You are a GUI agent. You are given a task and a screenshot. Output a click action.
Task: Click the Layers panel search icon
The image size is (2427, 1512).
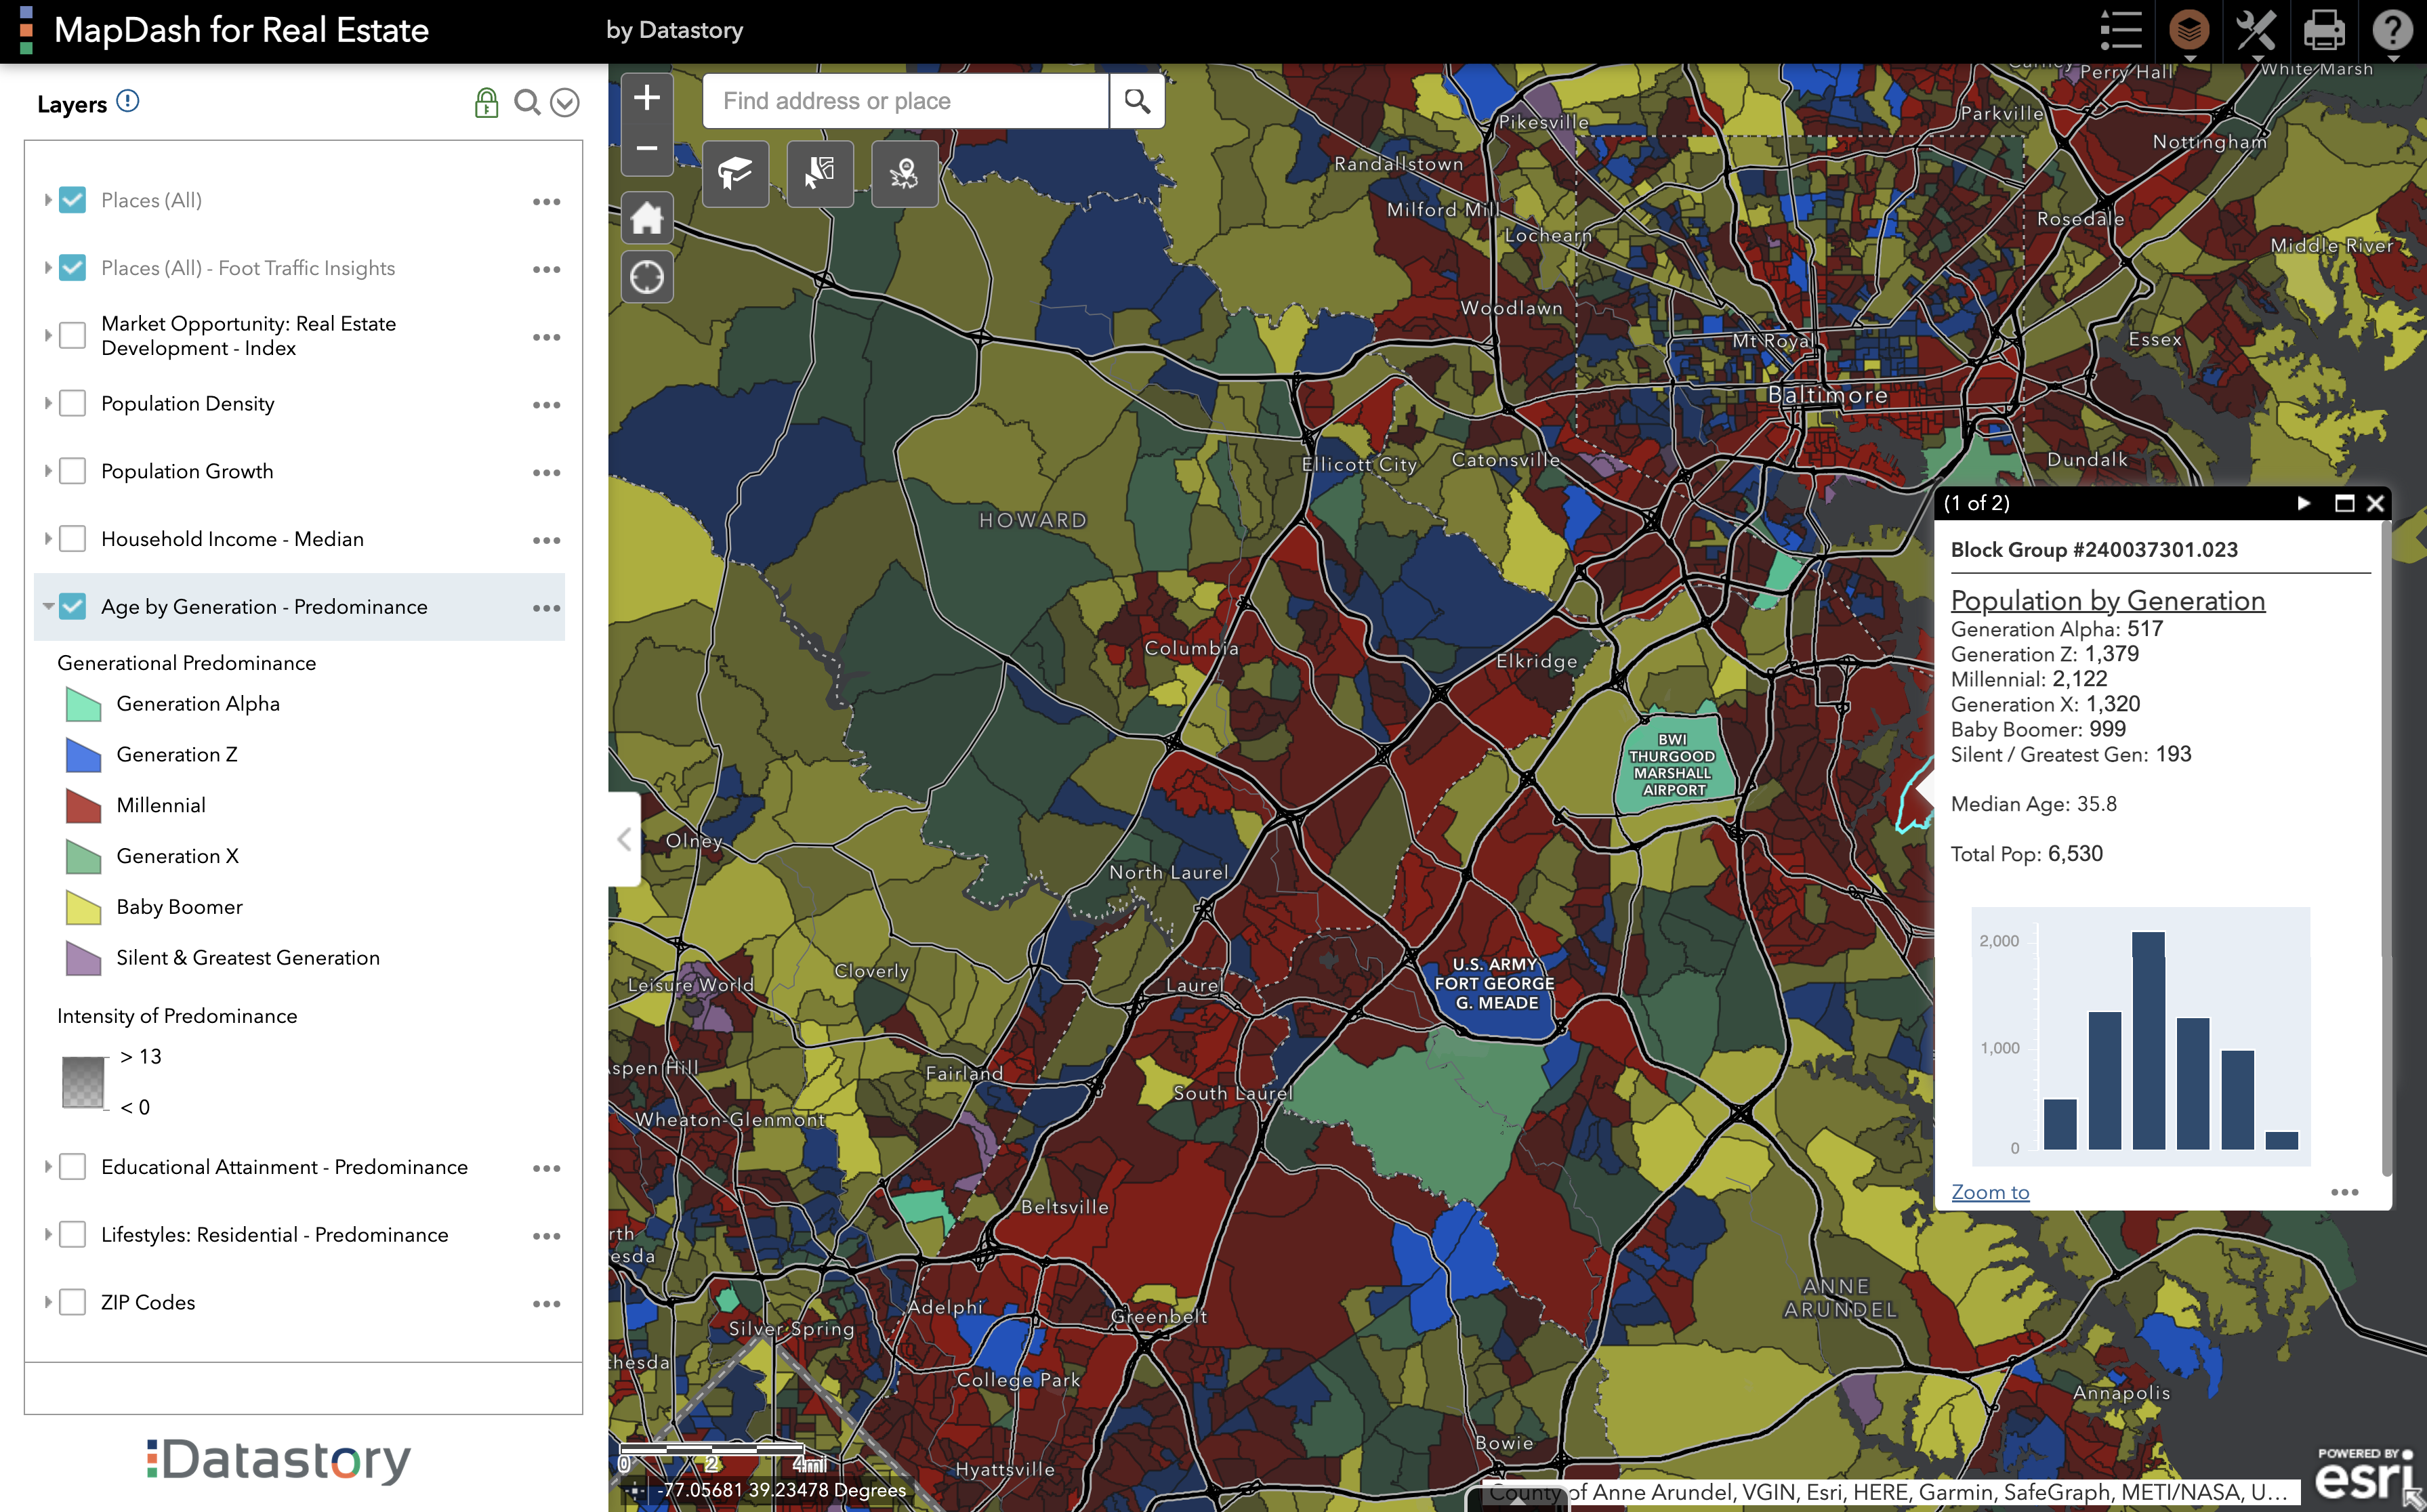coord(527,102)
